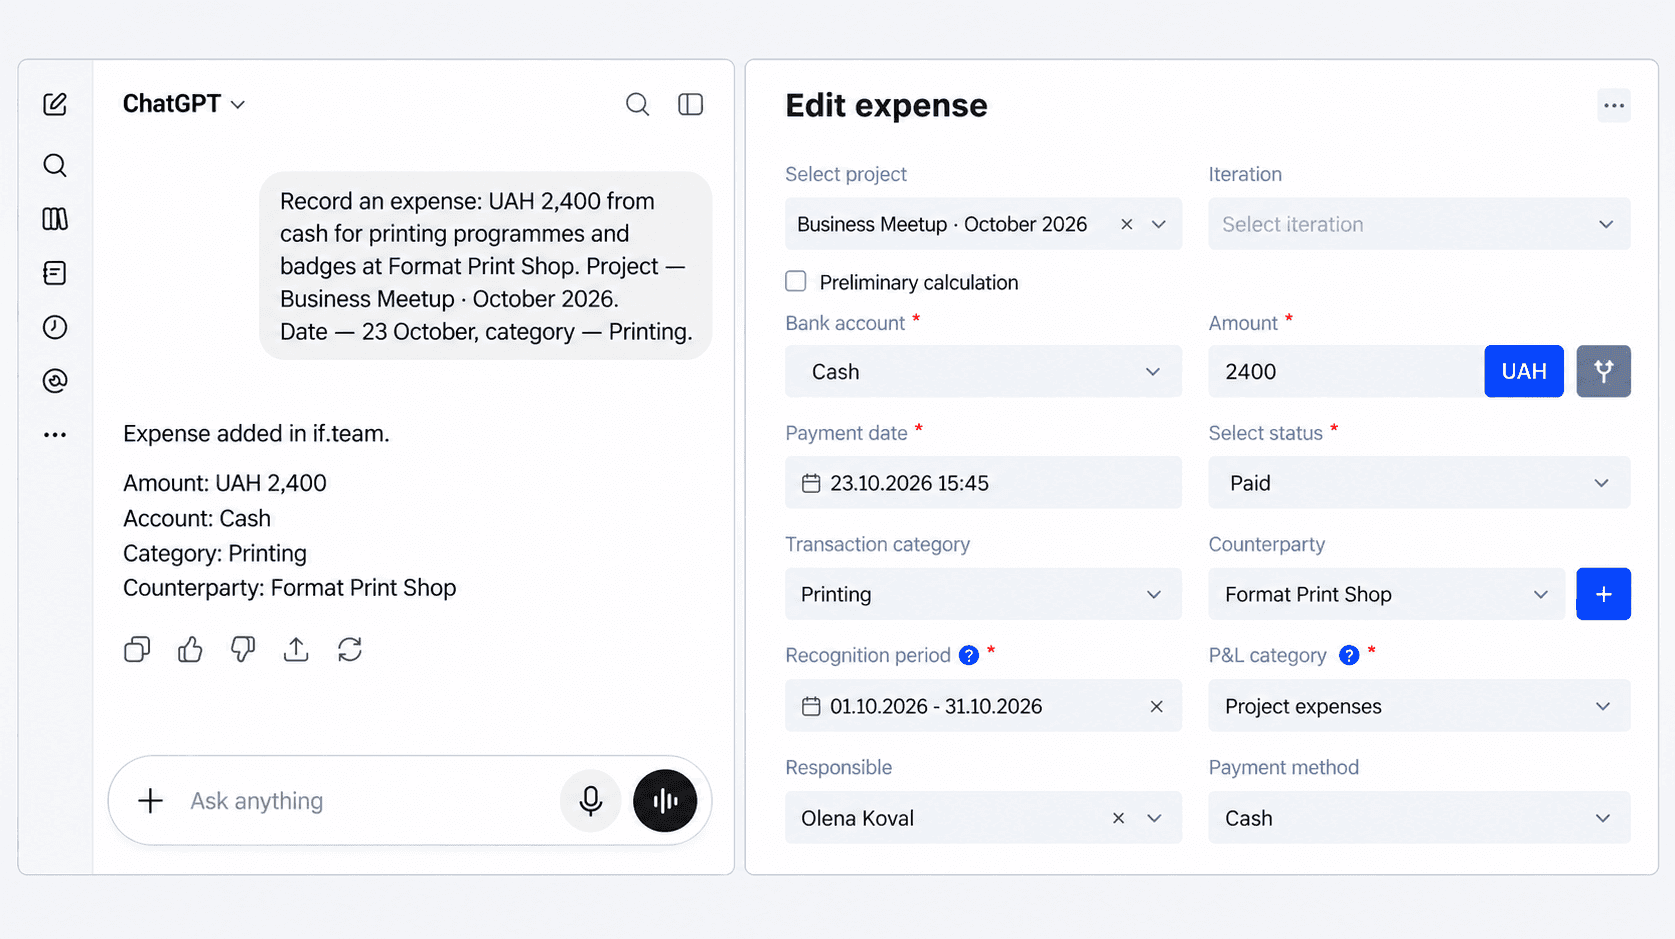Start voice mode with the waveform button

[x=665, y=801]
